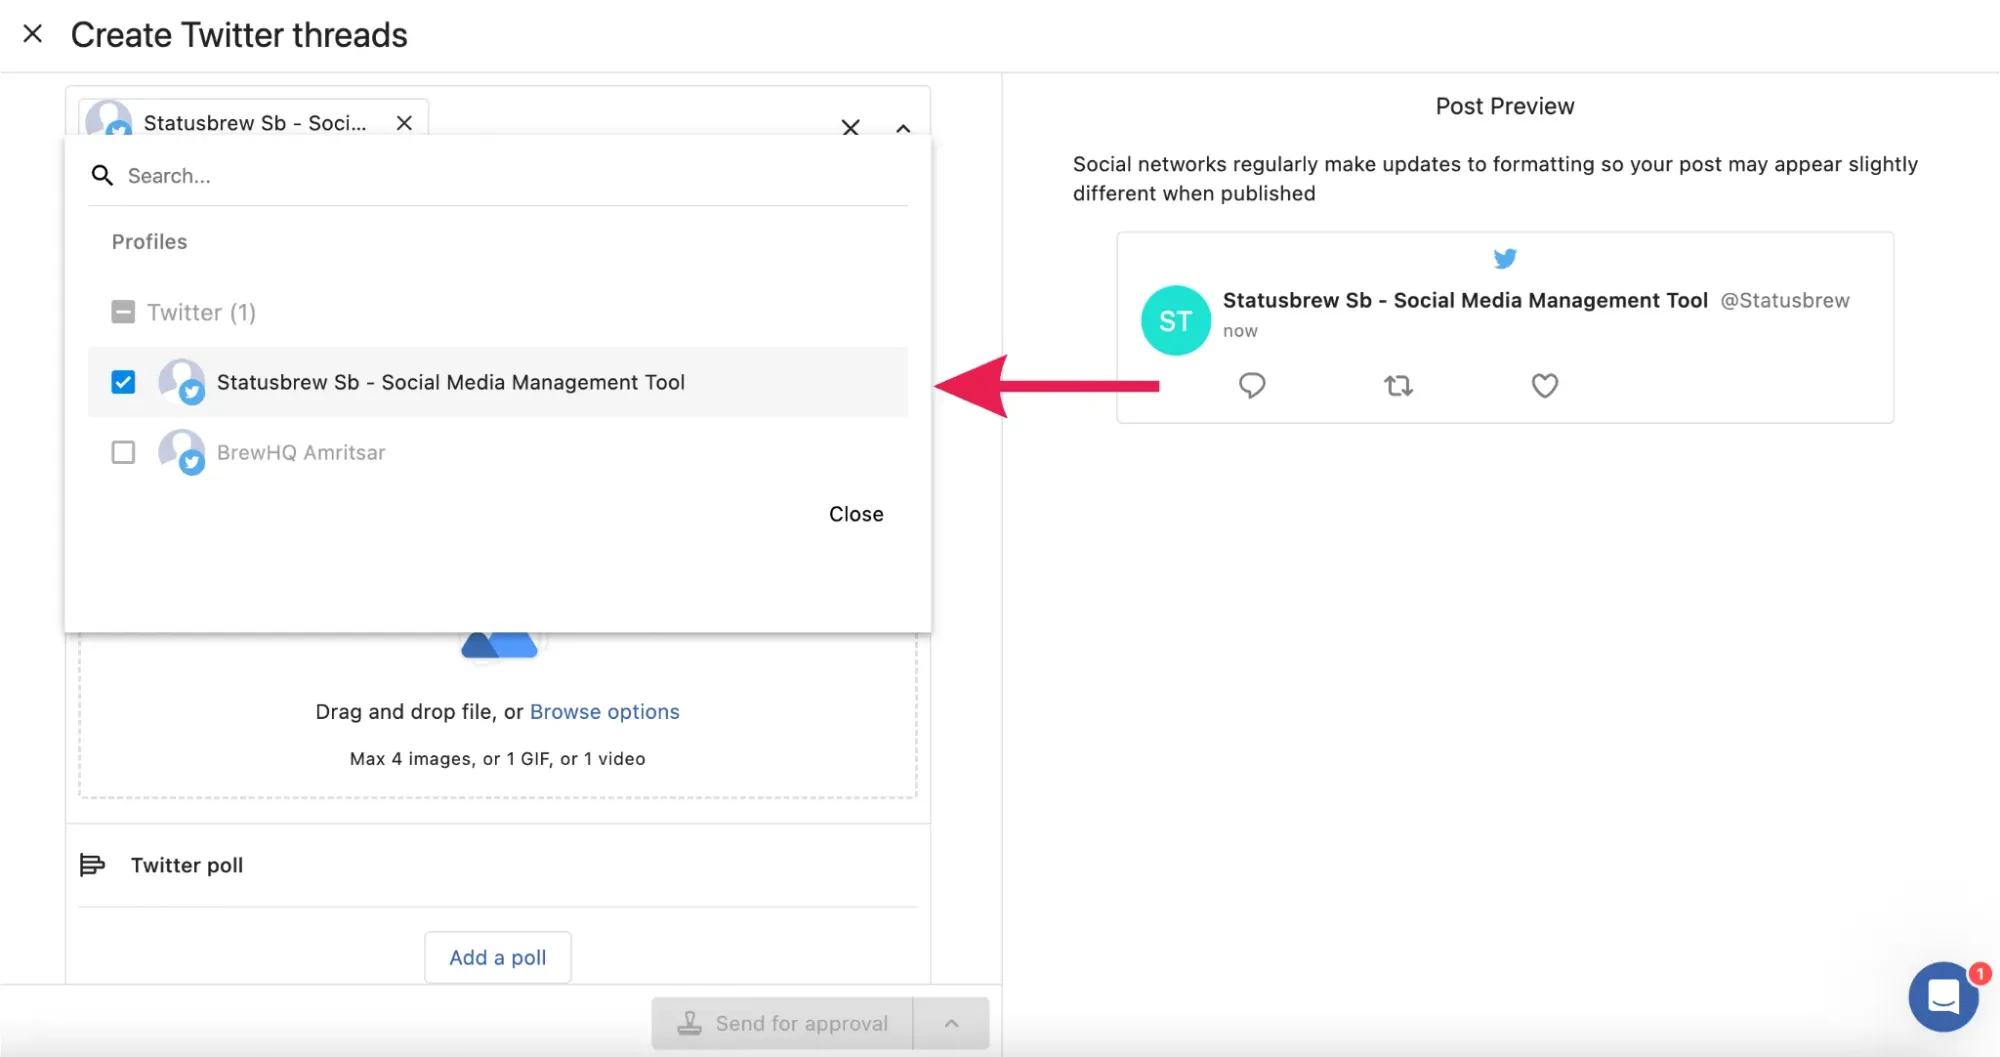Image resolution: width=2000 pixels, height=1057 pixels.
Task: Check the BrewHQ Amritsar checkbox
Action: tap(123, 452)
